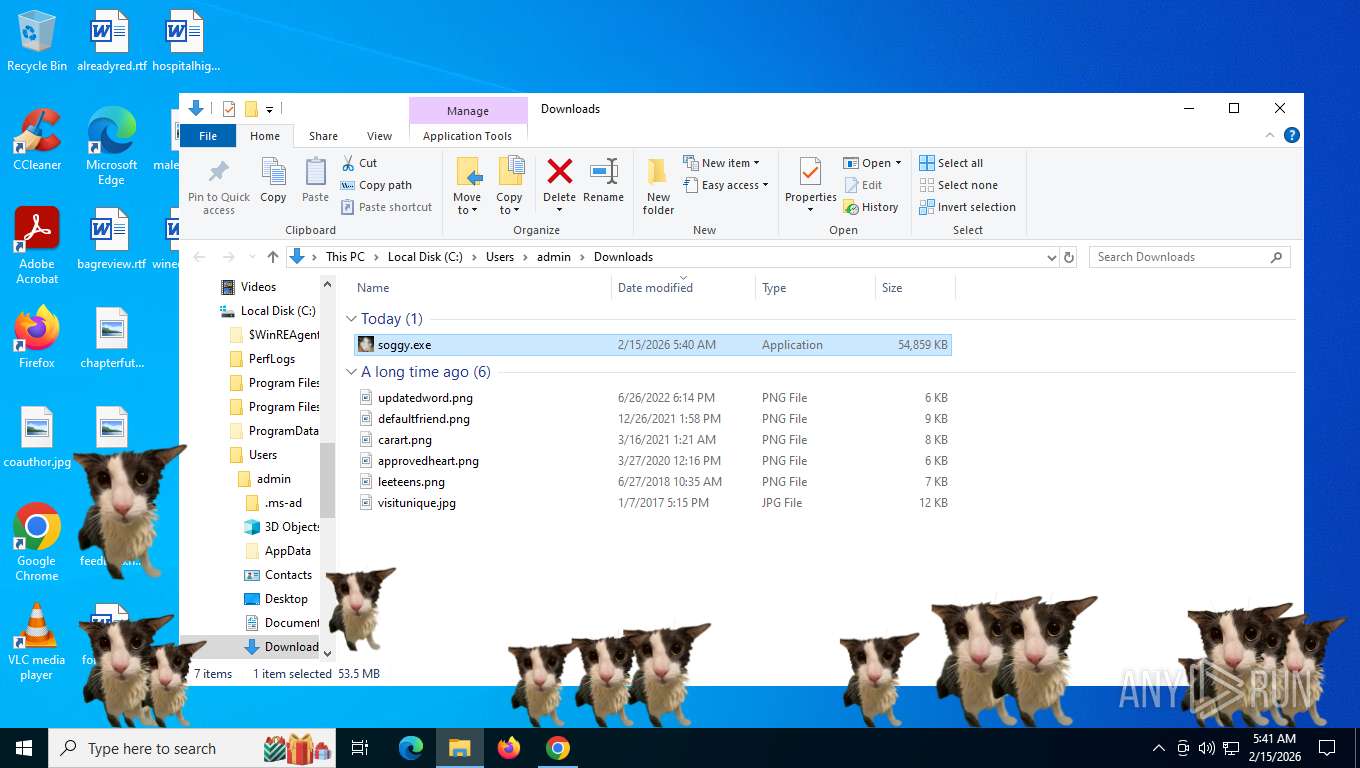Click the Copy ribbon icon
Viewport: 1360px width, 768px height.
pyautogui.click(x=273, y=172)
